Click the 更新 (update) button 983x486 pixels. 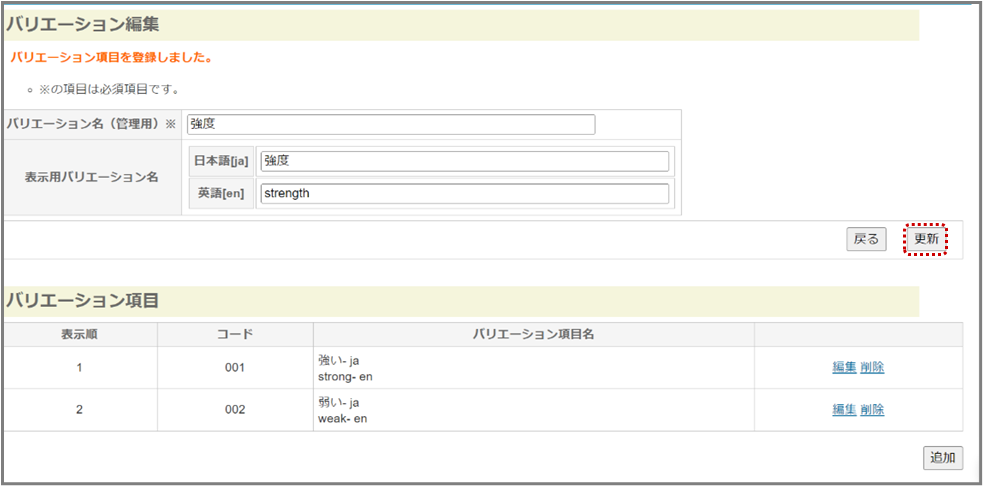pyautogui.click(x=925, y=239)
